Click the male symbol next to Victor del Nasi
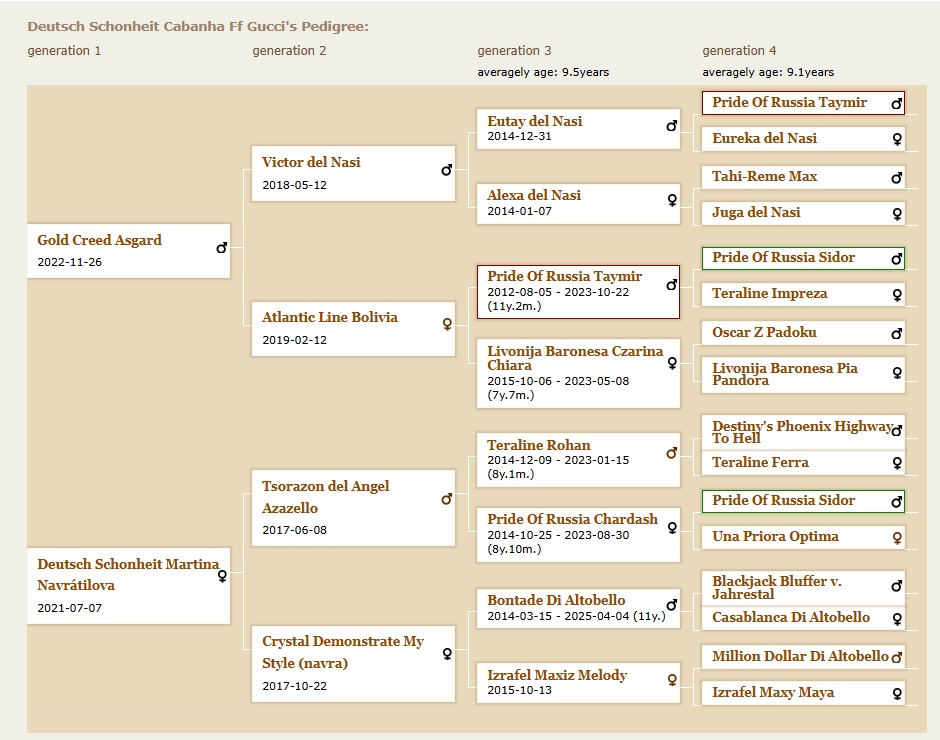940x740 pixels. point(446,170)
